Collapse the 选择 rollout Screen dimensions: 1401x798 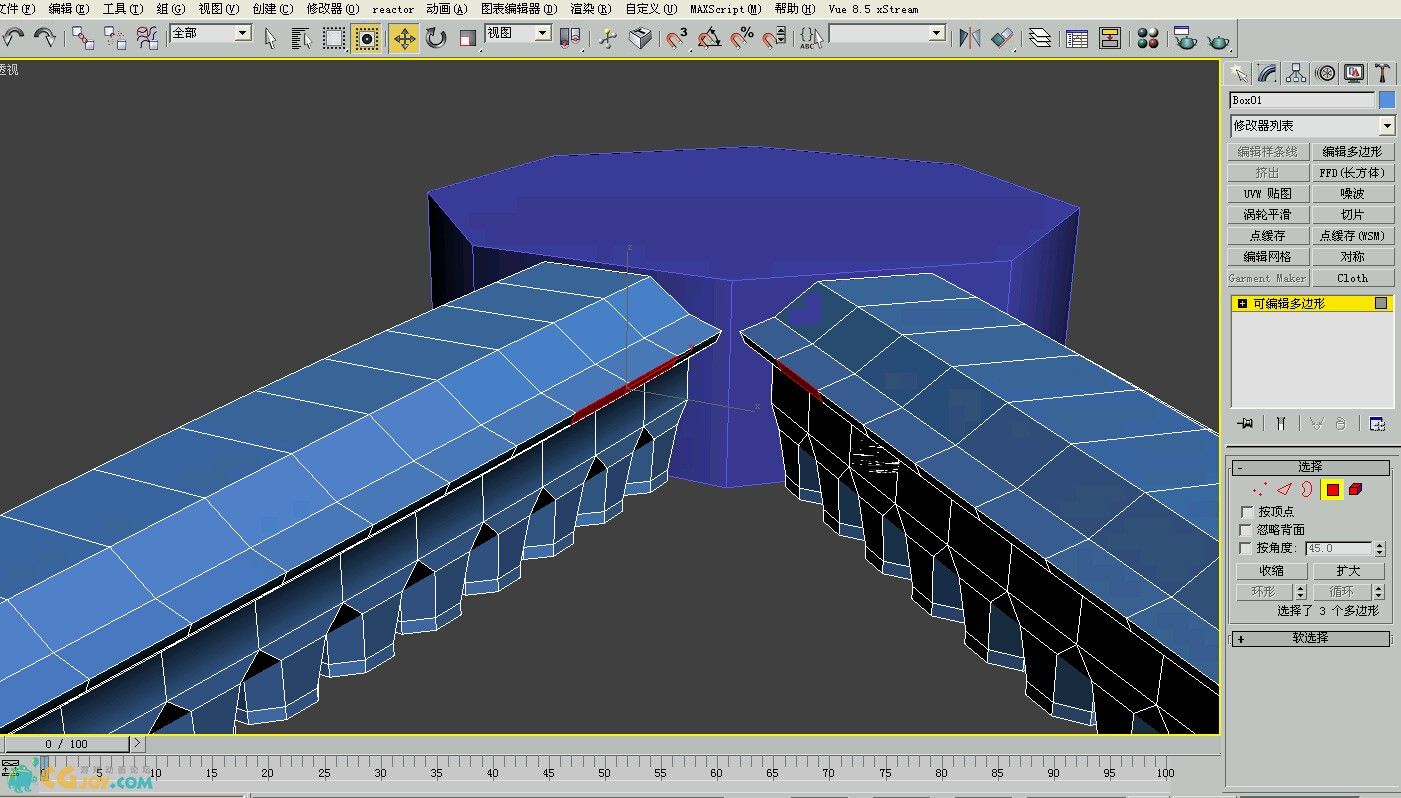[x=1311, y=467]
